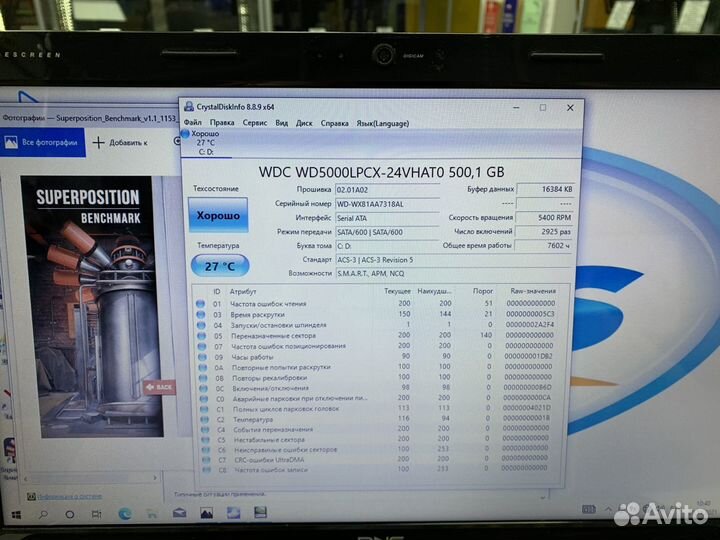
Task: Open the Диск menu
Action: pos(304,123)
